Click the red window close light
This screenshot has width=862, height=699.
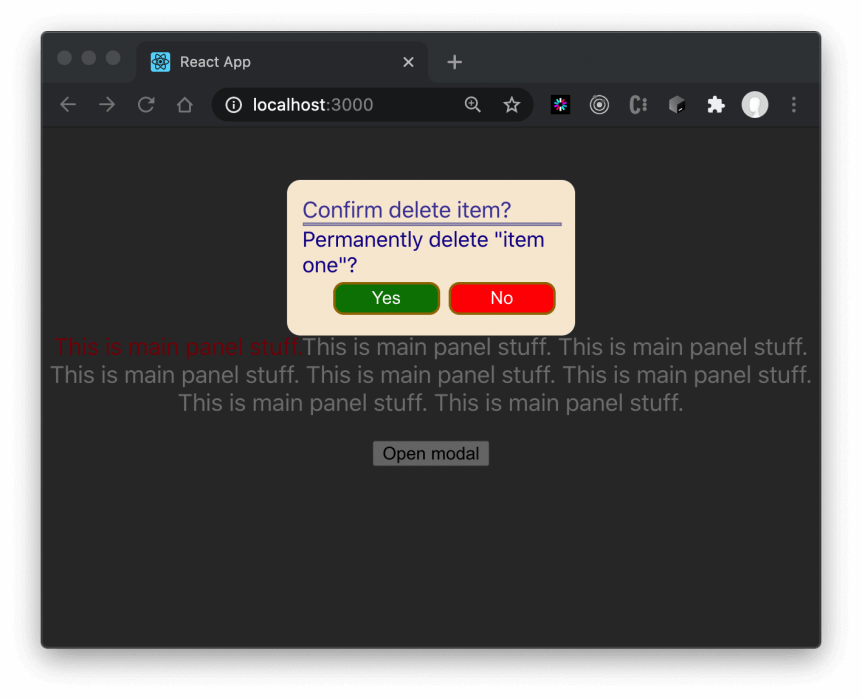[x=64, y=58]
